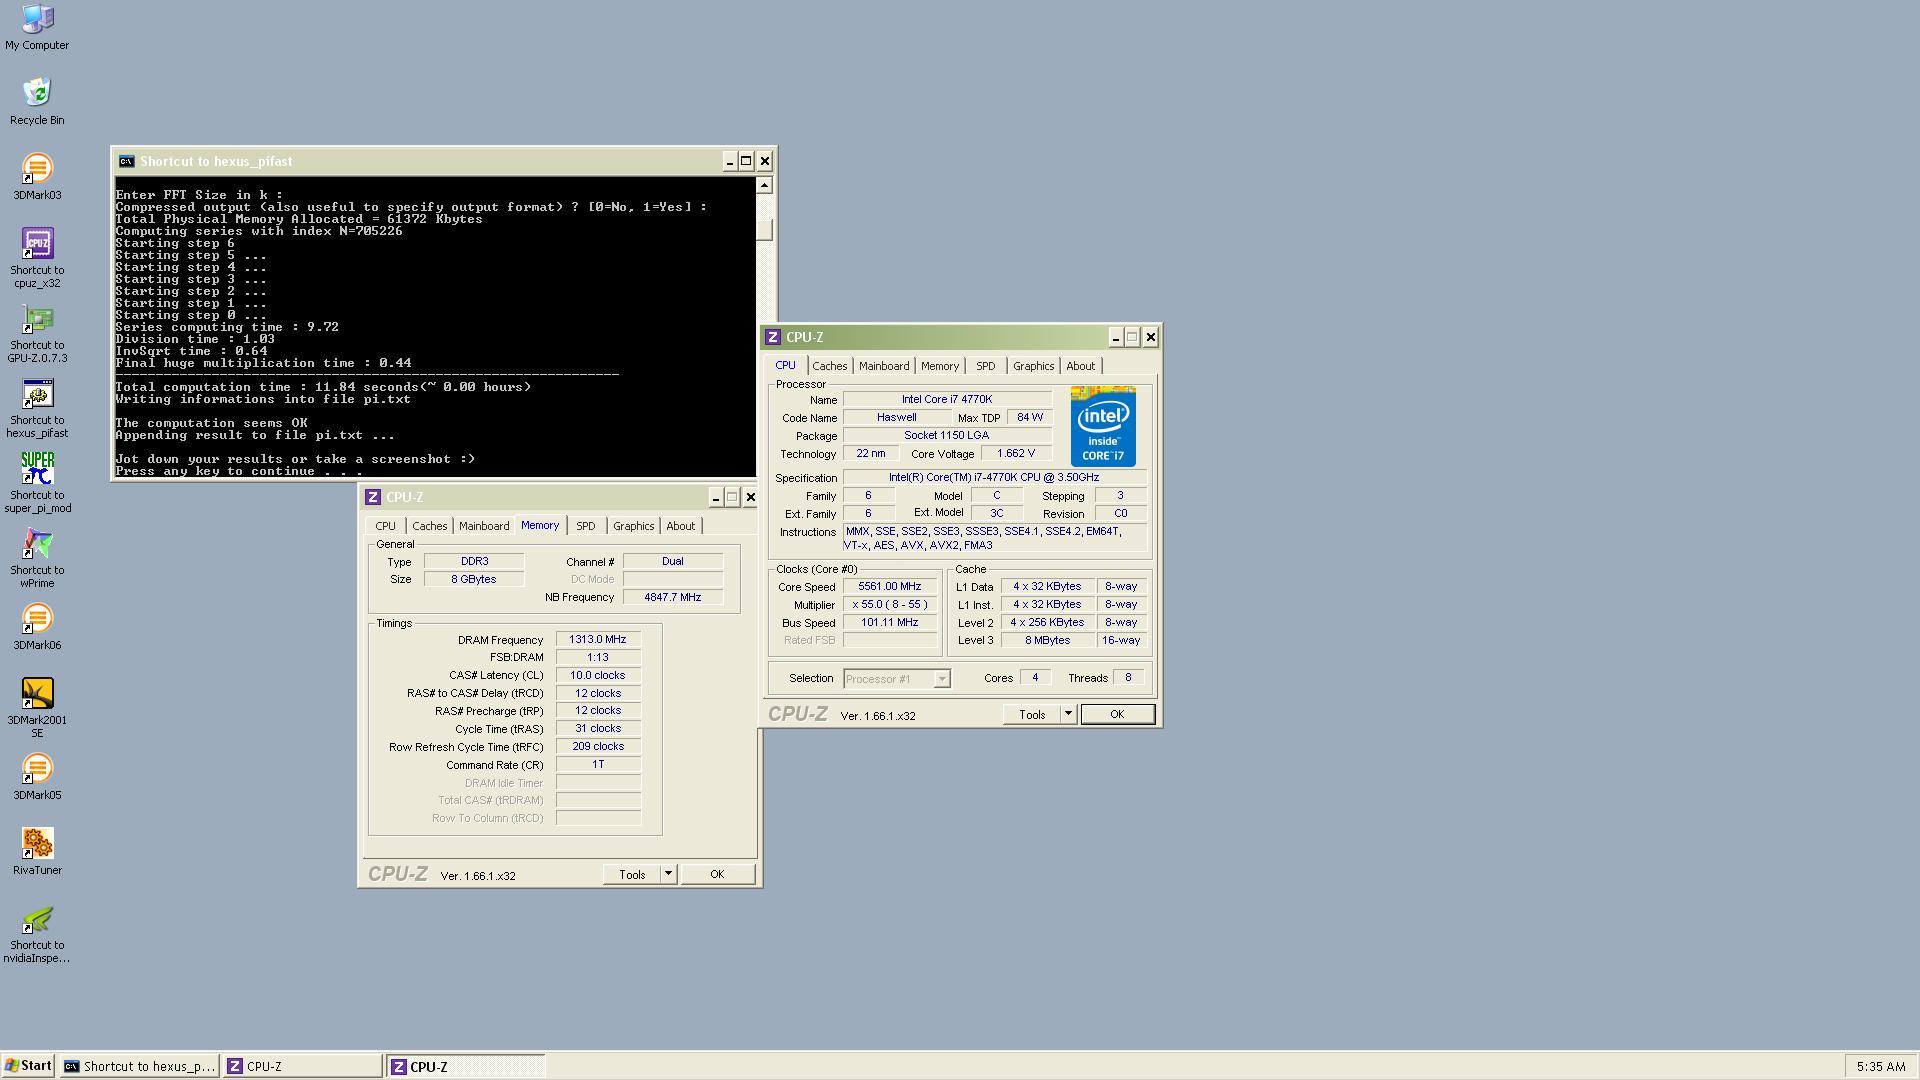Image resolution: width=1920 pixels, height=1080 pixels.
Task: Open the GPU-Z.0.7.3 shortcut icon
Action: coord(37,320)
